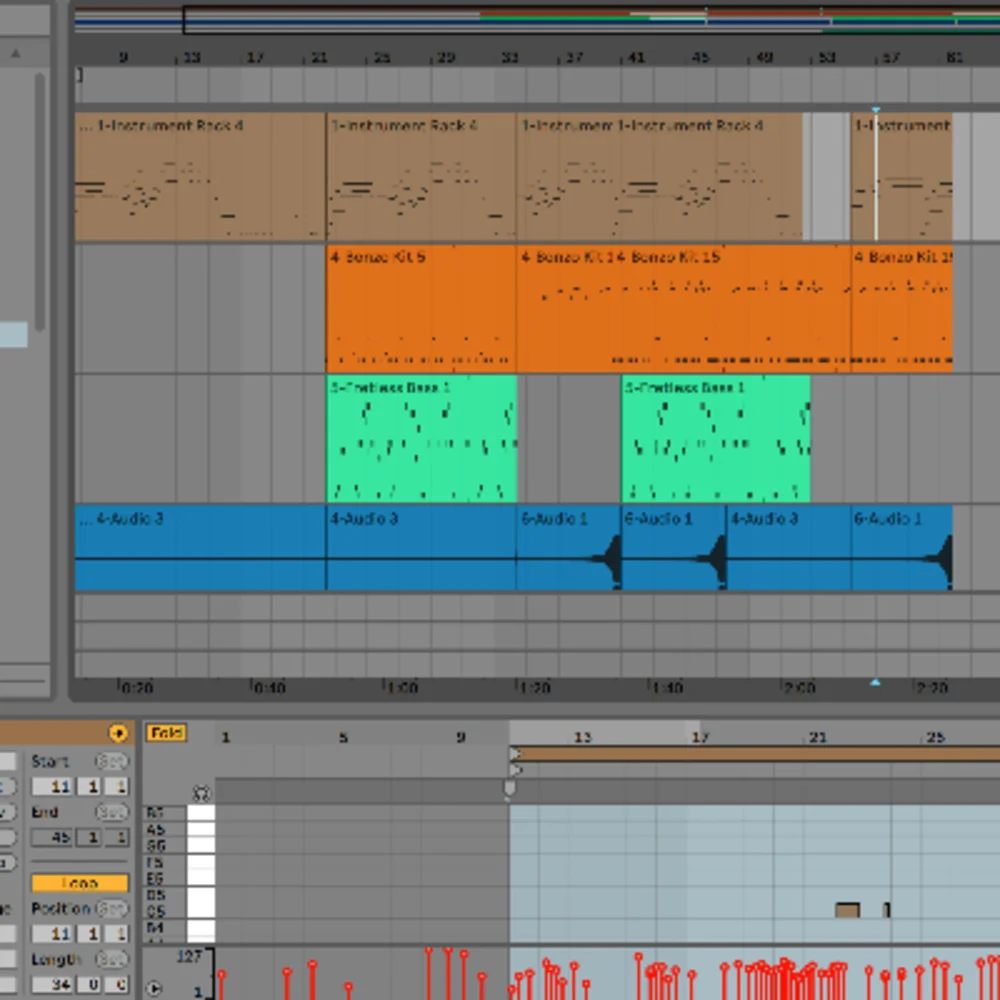Select the 4-Audio 3 clip at bar 46

tap(789, 548)
